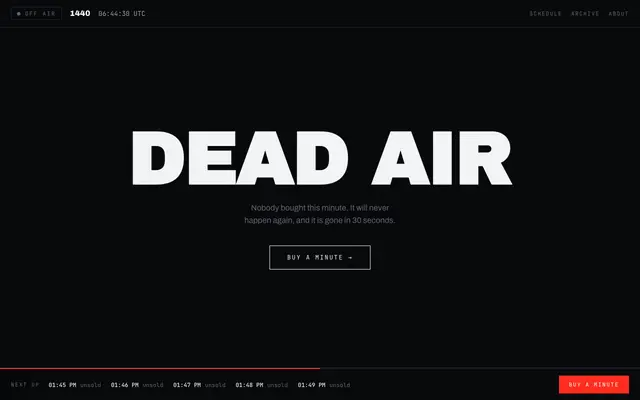This screenshot has height=400, width=640.
Task: Click the 'Nobody bought this minute' text
Action: 320,214
